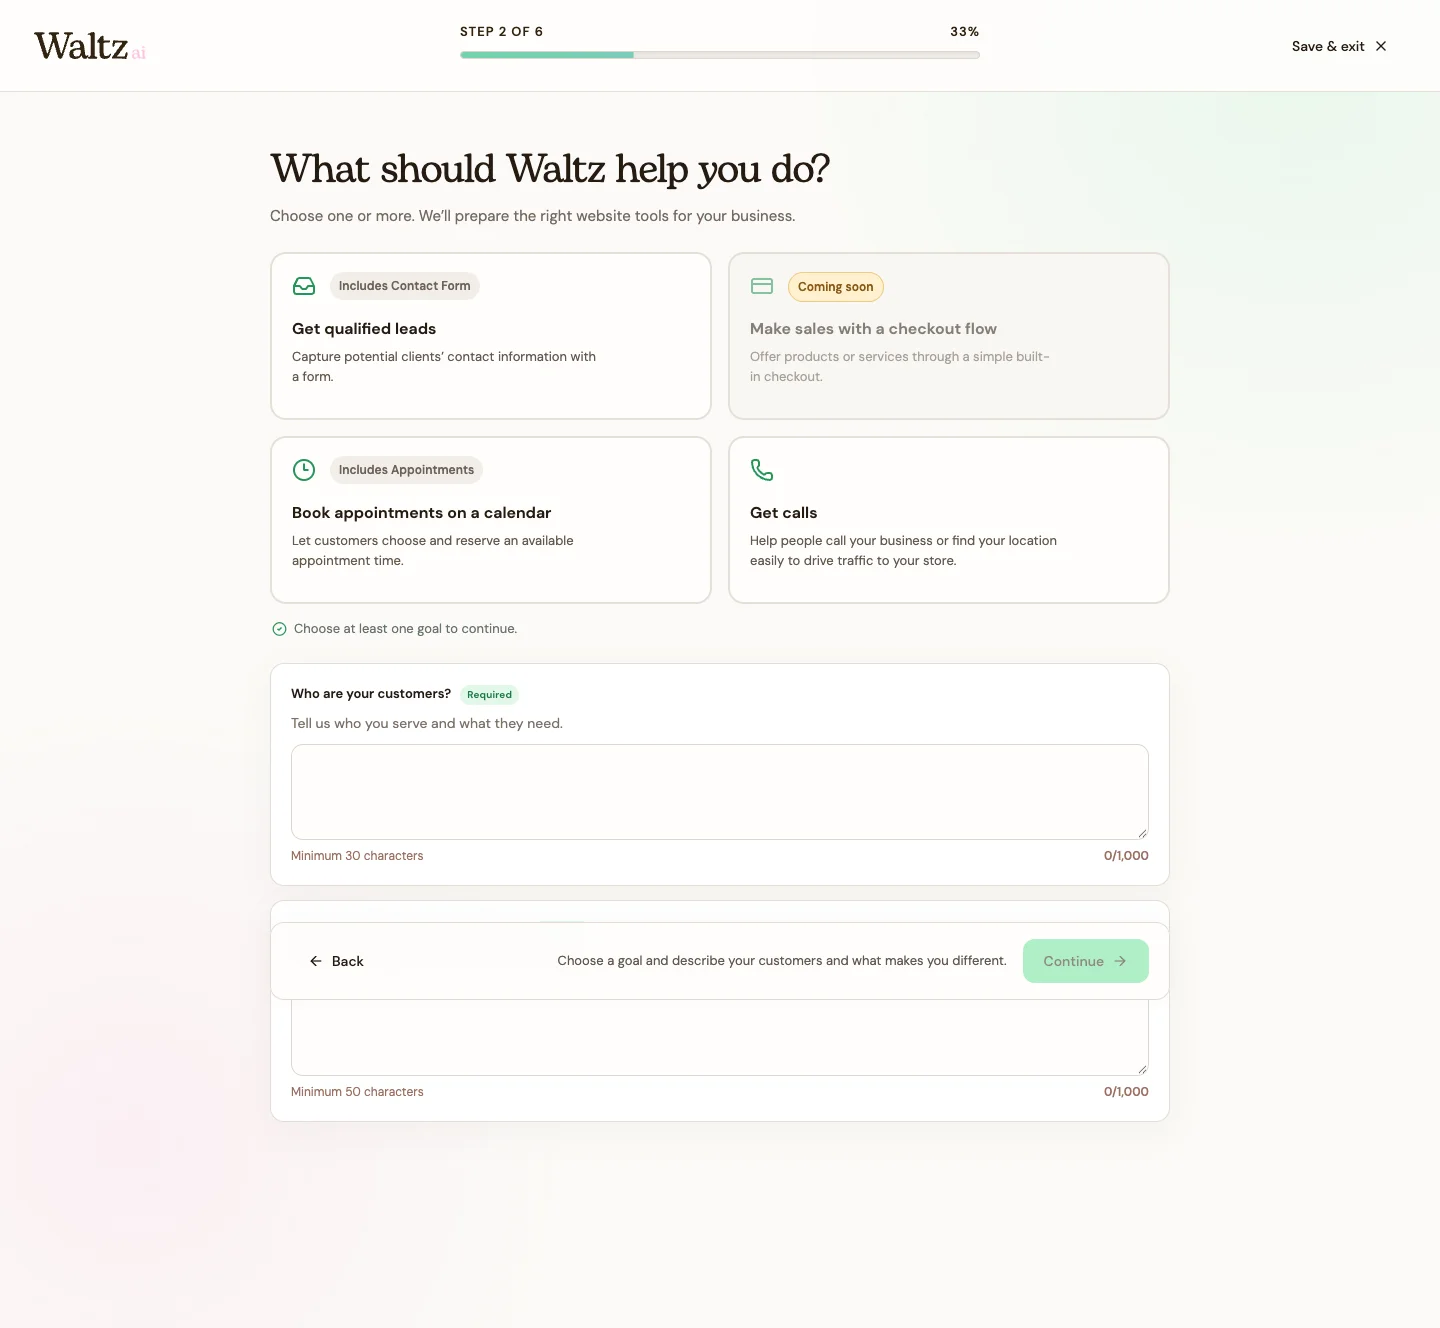Select the Get calls goal card
The width and height of the screenshot is (1440, 1328).
click(949, 520)
